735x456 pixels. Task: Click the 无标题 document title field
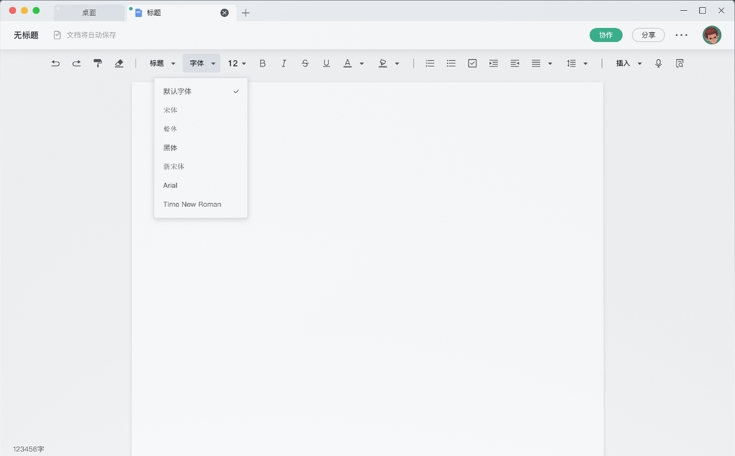click(26, 35)
